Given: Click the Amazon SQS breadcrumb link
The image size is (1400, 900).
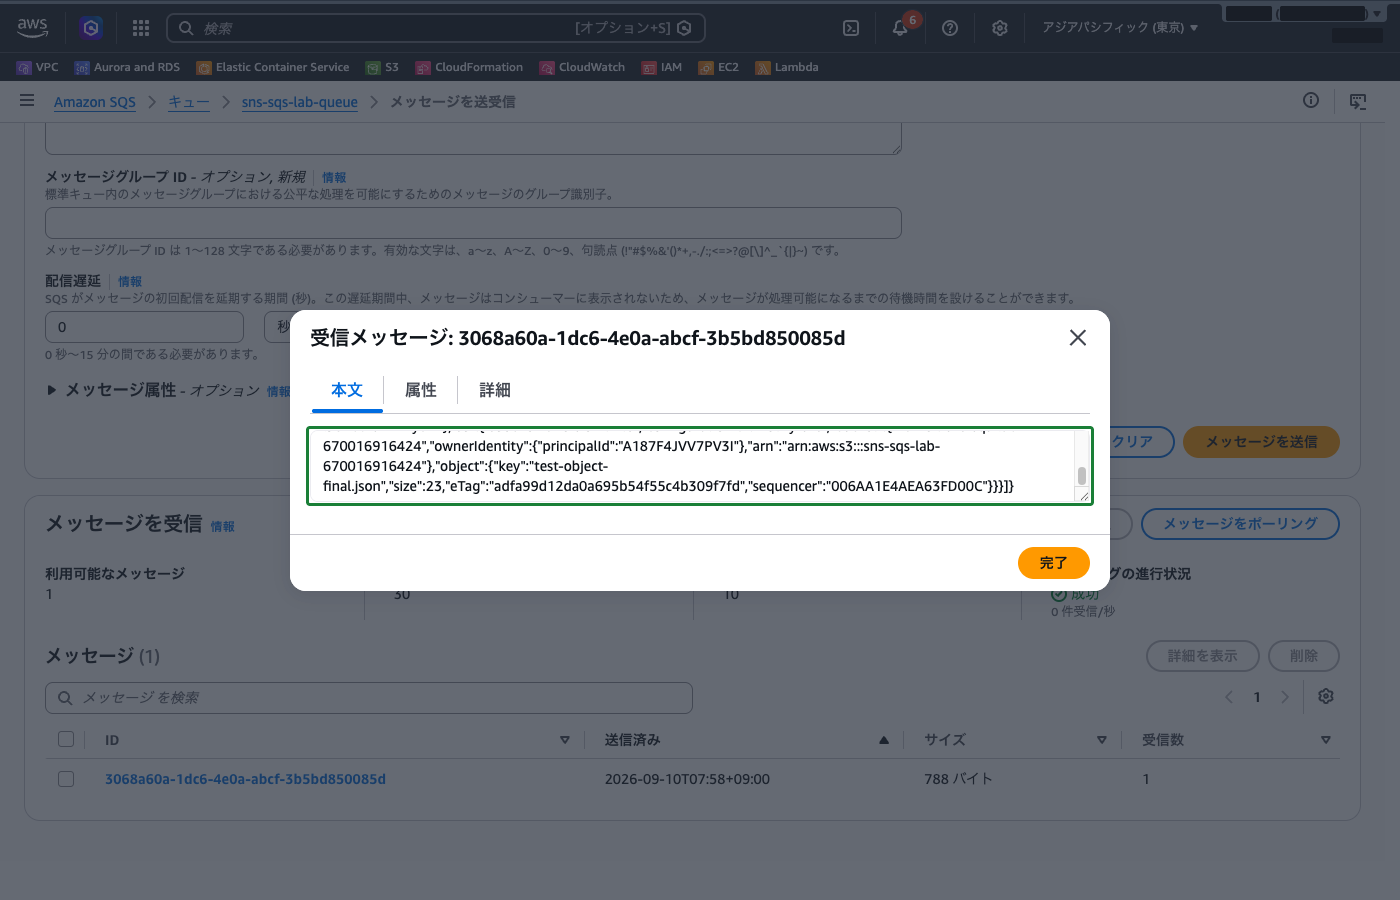Looking at the screenshot, I should pos(95,102).
